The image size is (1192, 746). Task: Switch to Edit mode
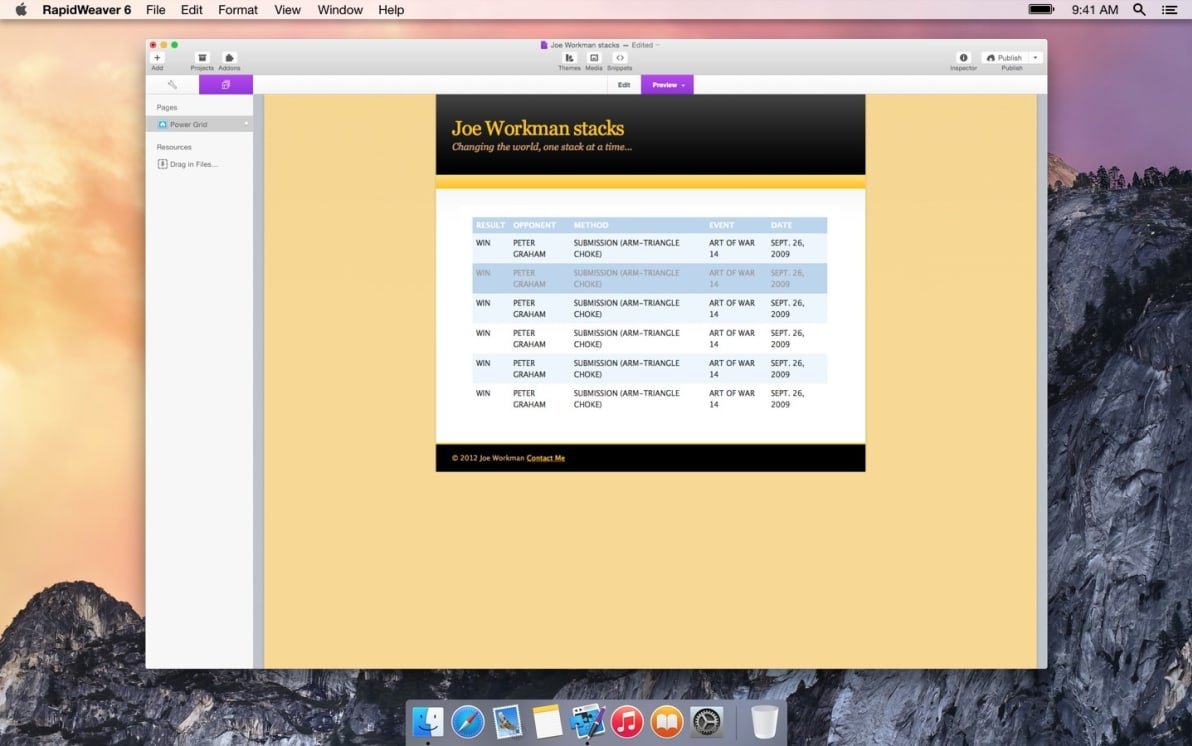(x=624, y=84)
